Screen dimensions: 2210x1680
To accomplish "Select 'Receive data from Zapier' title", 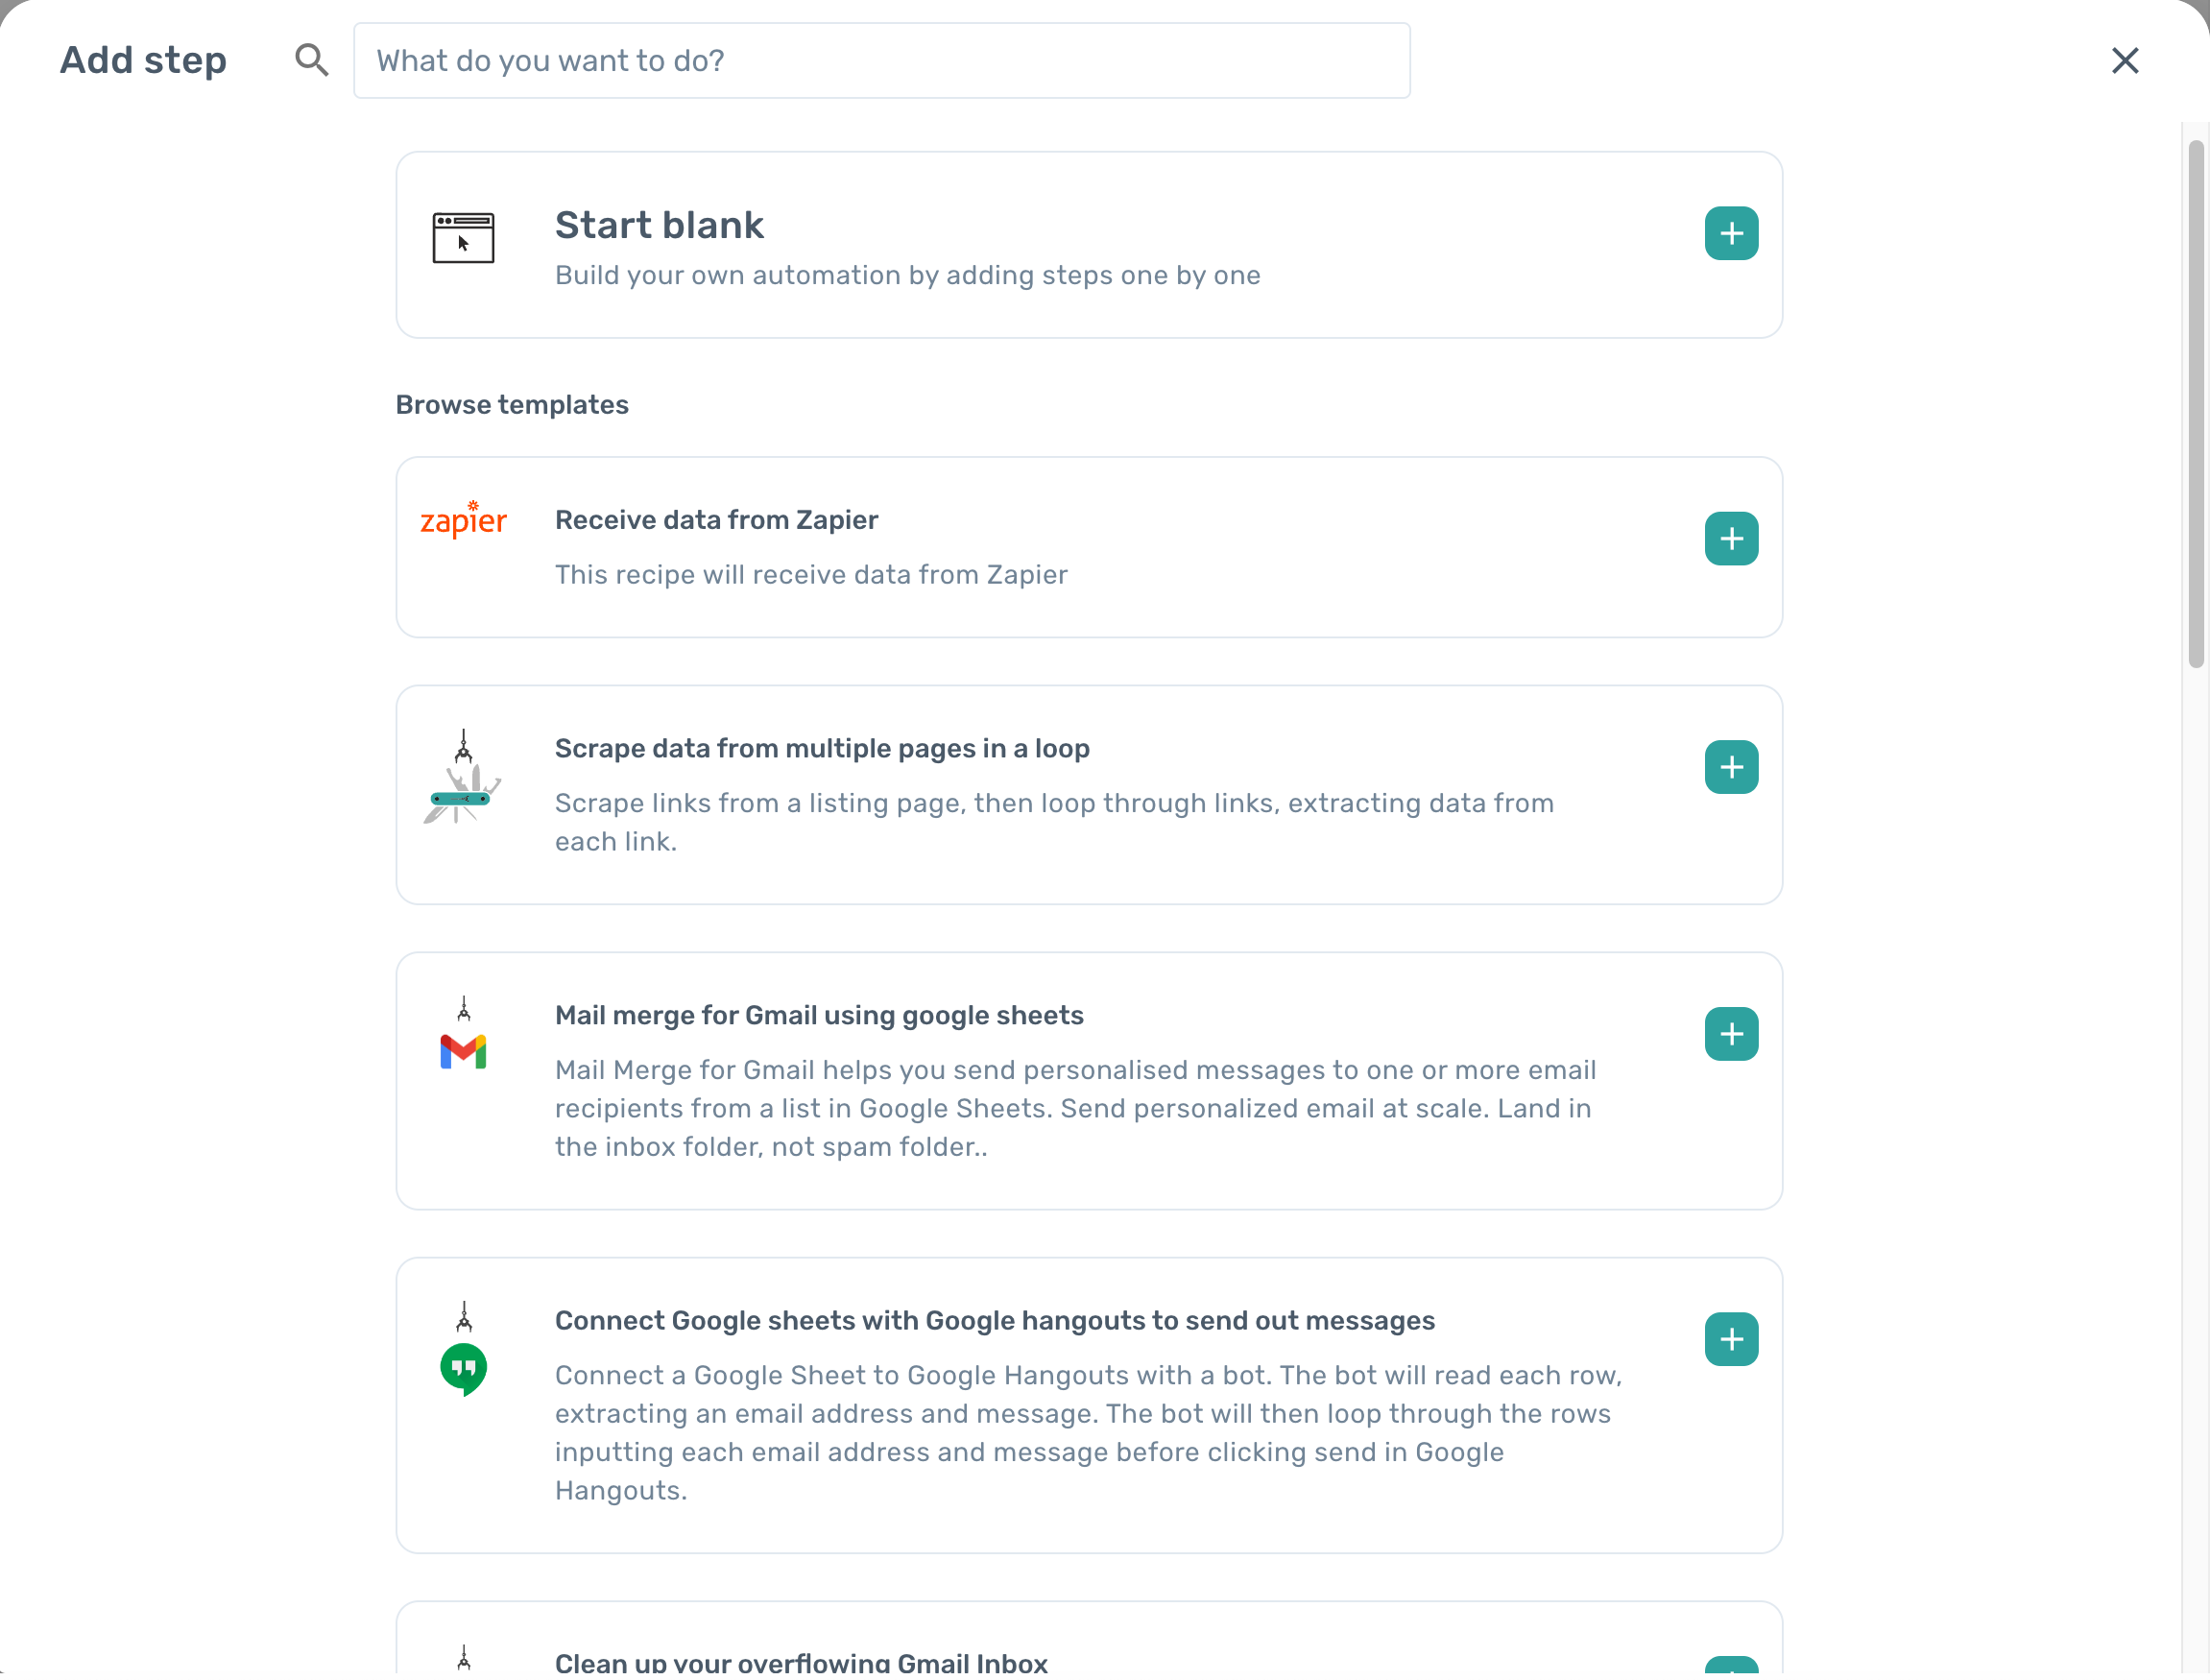I will (x=716, y=521).
